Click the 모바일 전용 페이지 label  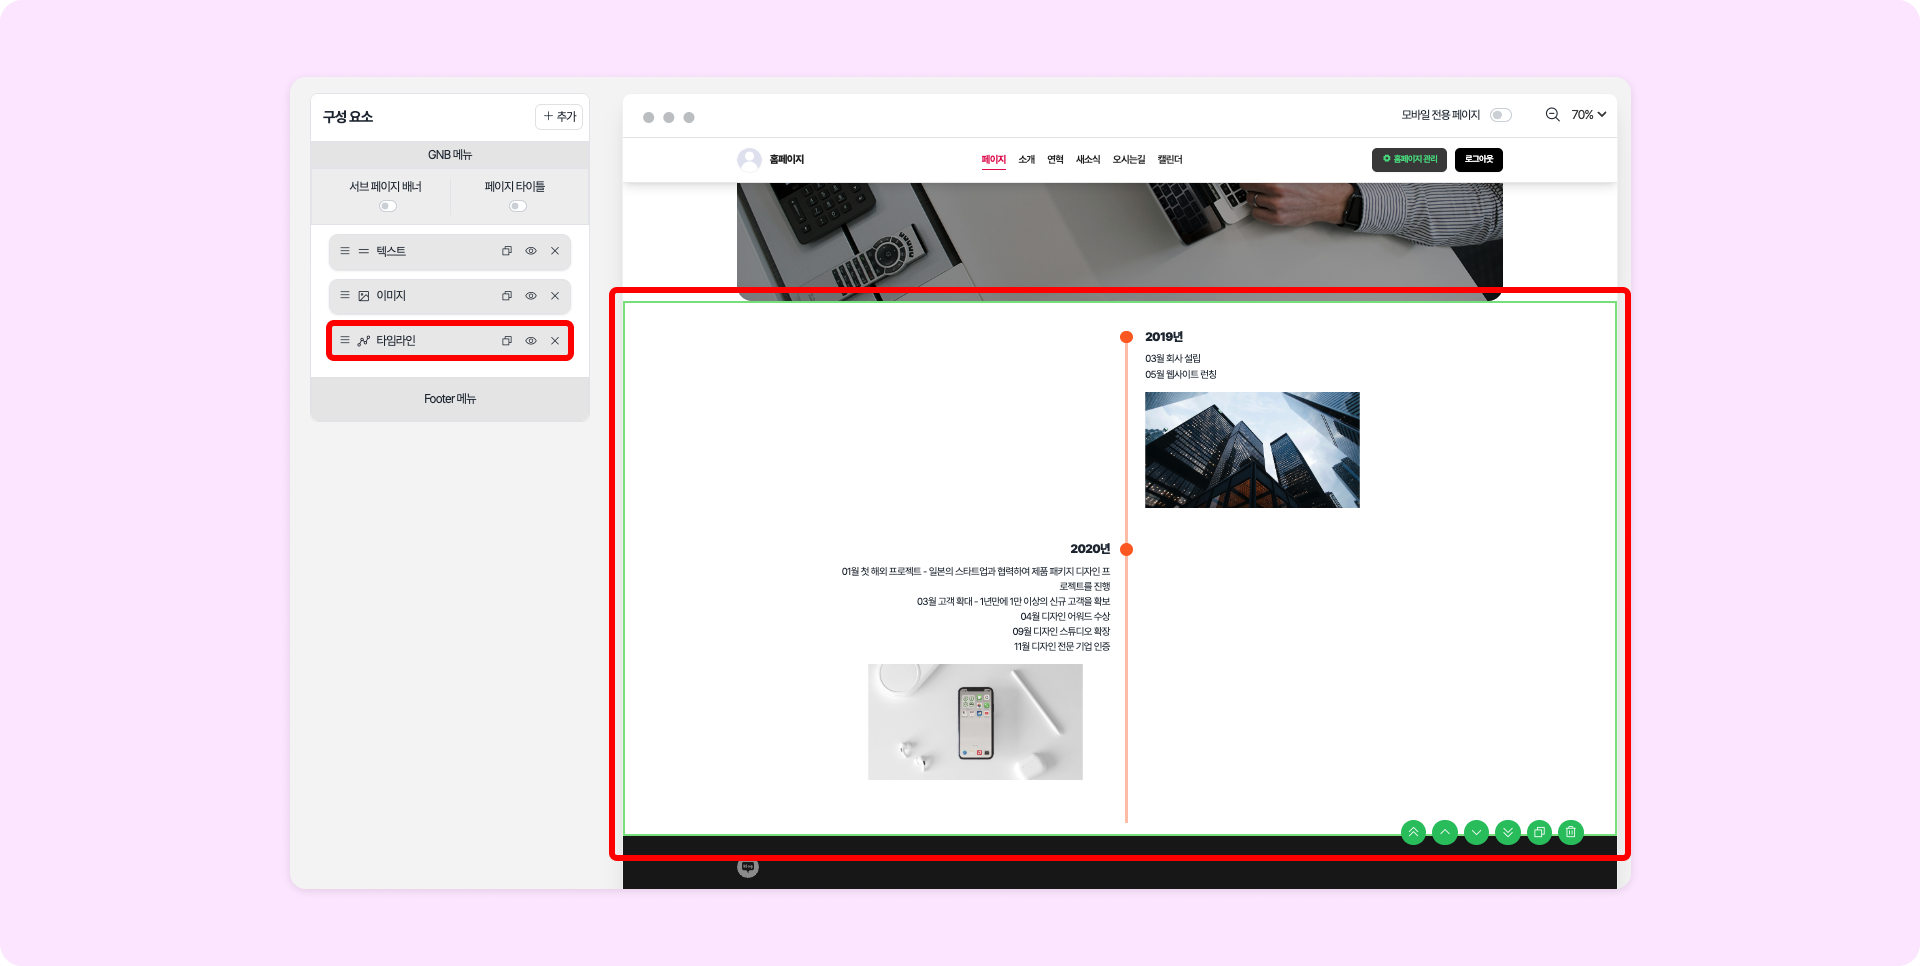(1440, 115)
